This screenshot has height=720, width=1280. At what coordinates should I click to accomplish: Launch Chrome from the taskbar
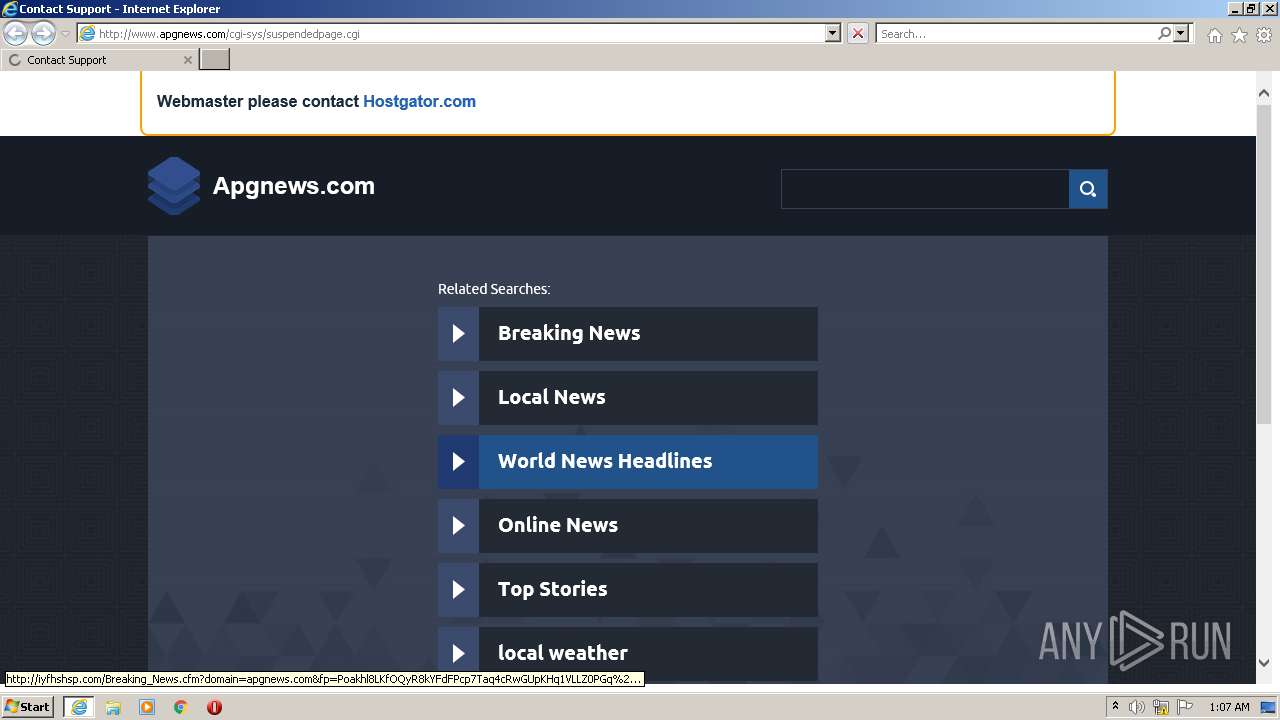coord(181,707)
